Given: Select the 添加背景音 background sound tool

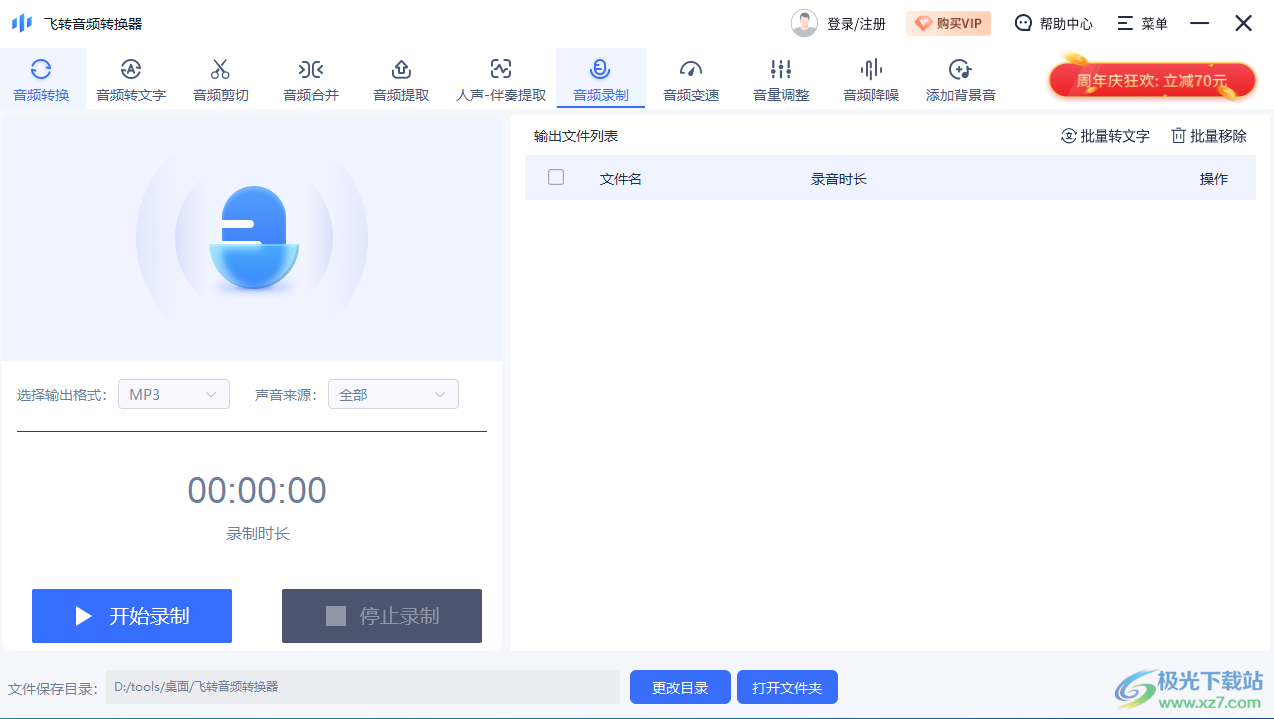Looking at the screenshot, I should point(960,78).
